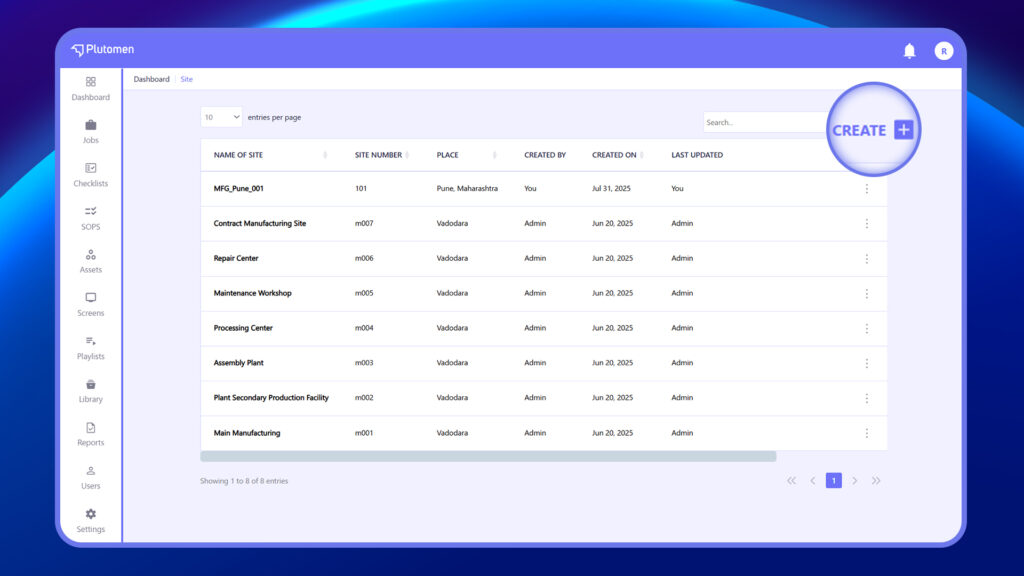Sort by Site Number column

[407, 155]
